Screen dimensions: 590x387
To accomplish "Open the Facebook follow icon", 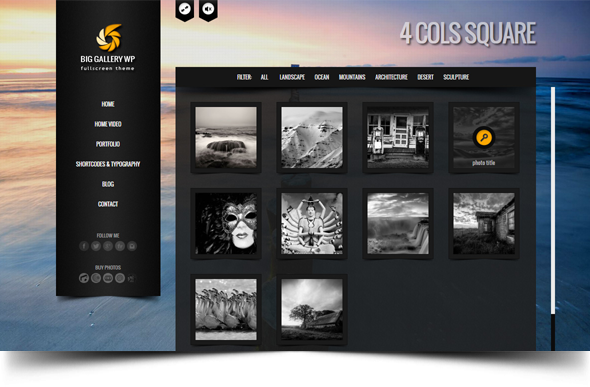I will click(84, 246).
